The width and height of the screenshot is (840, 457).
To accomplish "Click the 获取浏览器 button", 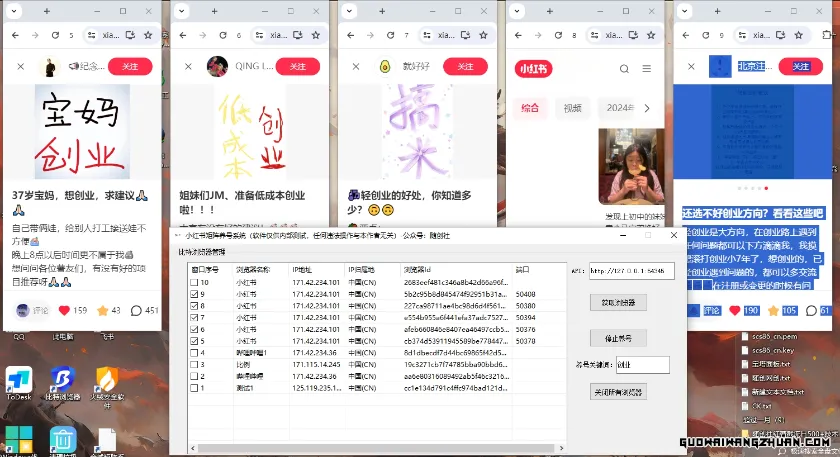I will pos(618,303).
